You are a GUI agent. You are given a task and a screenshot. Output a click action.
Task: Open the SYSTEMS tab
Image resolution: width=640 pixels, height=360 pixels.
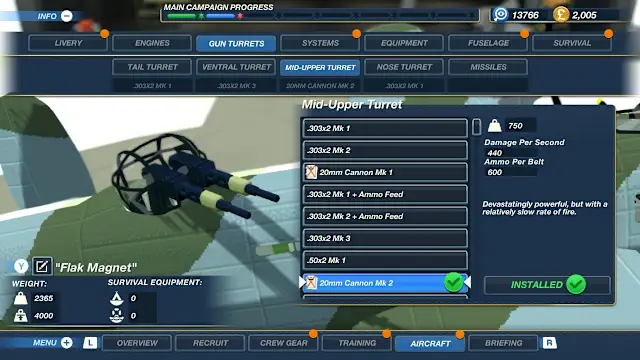click(x=320, y=43)
